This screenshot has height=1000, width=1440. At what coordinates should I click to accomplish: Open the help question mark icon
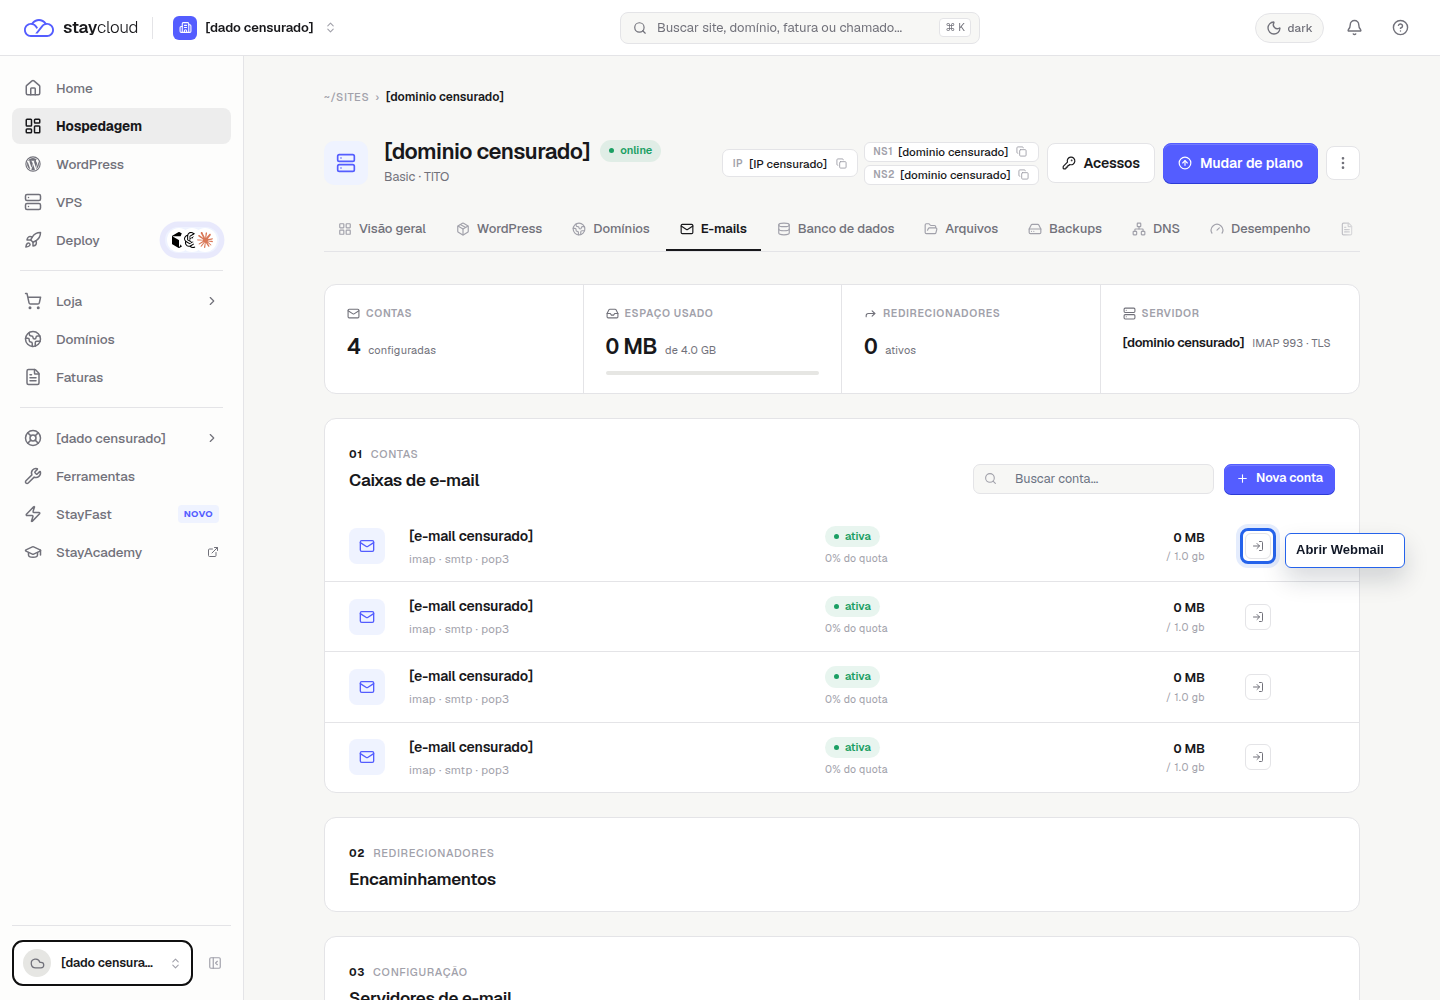click(x=1400, y=28)
